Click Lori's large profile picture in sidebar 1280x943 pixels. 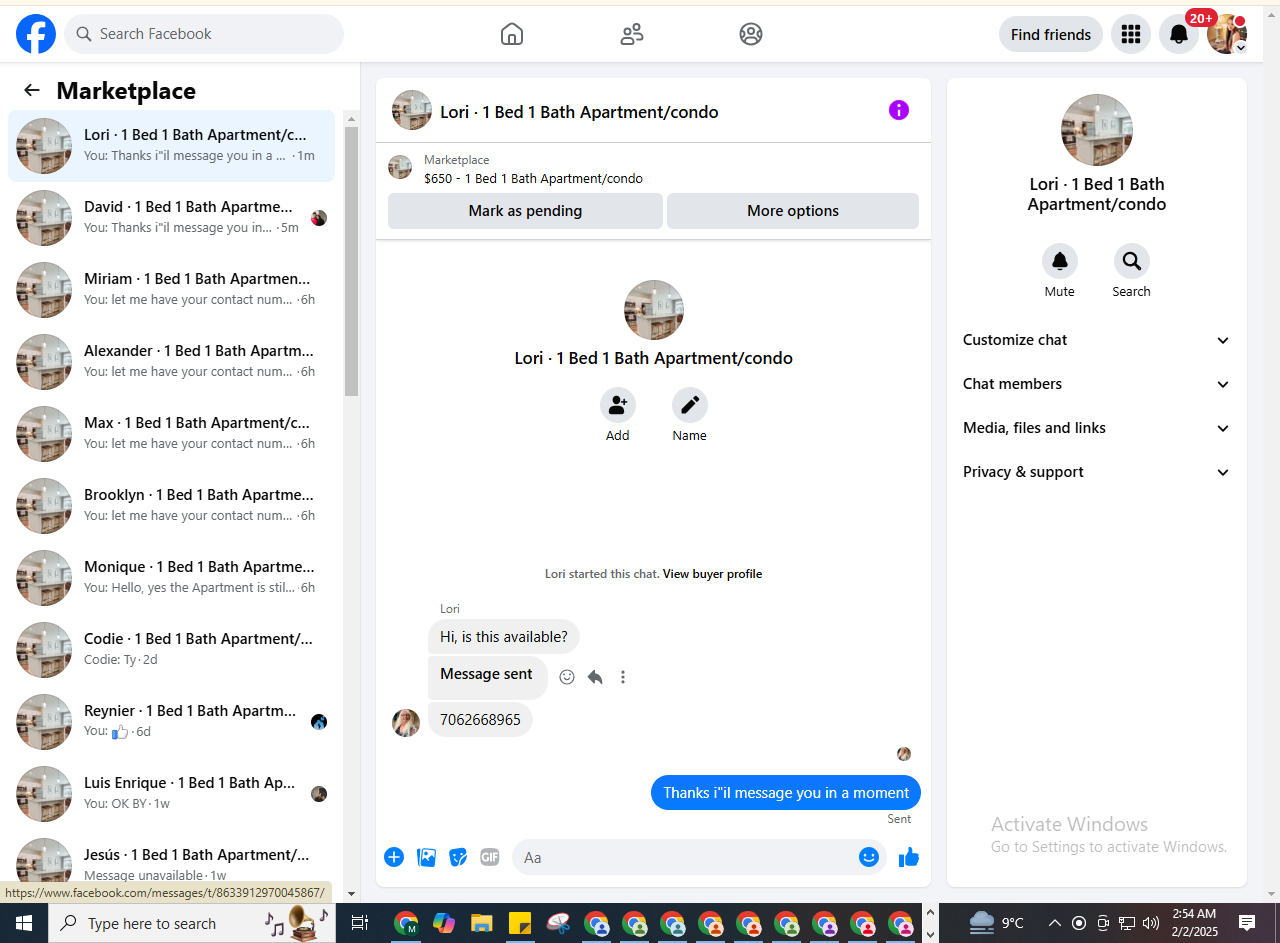[x=1097, y=130]
